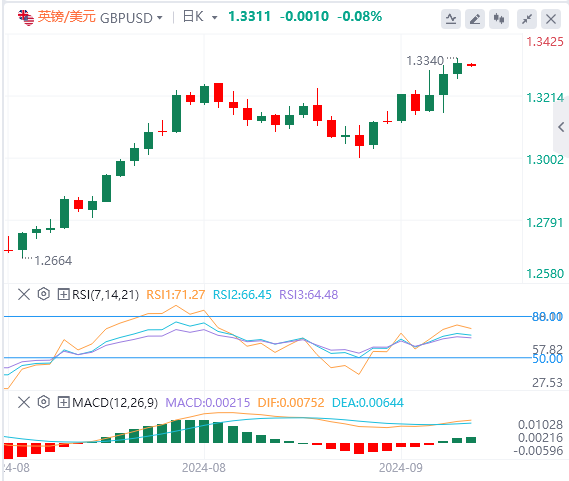Open the 日K timeframe dropdown
Screen dimensions: 569x481
tap(214, 18)
